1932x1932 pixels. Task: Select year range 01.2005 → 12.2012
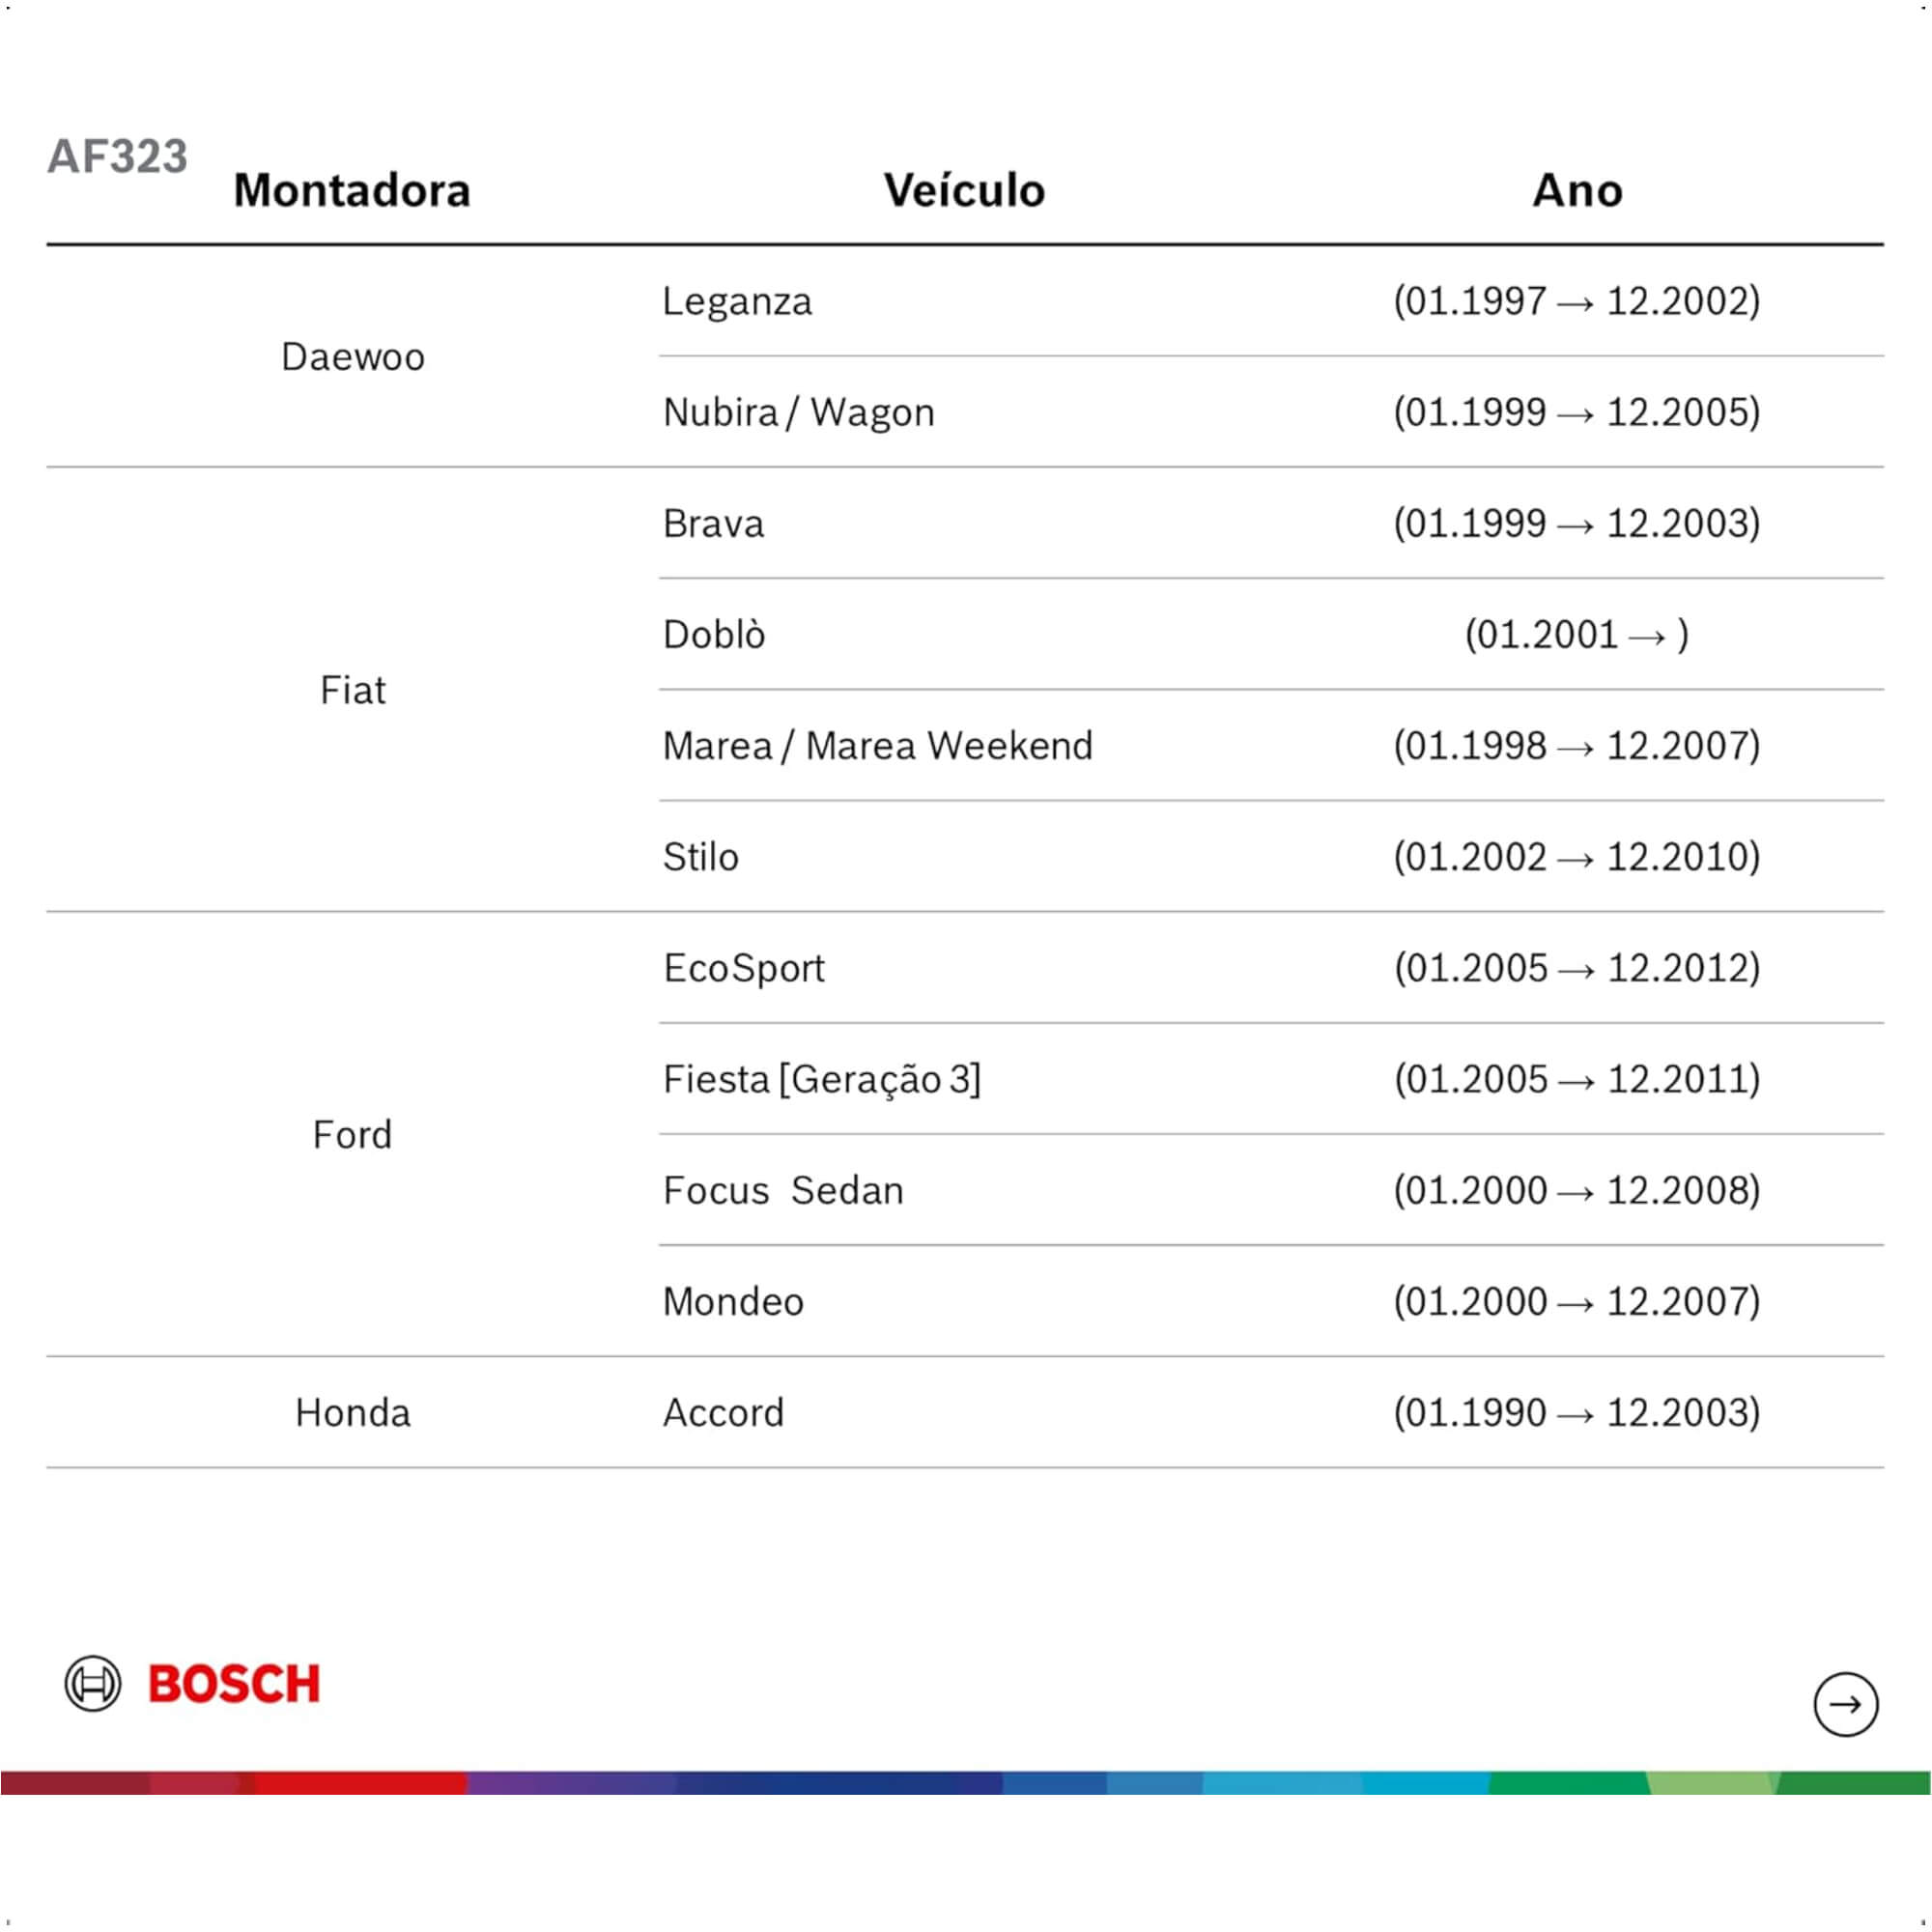coord(1577,968)
